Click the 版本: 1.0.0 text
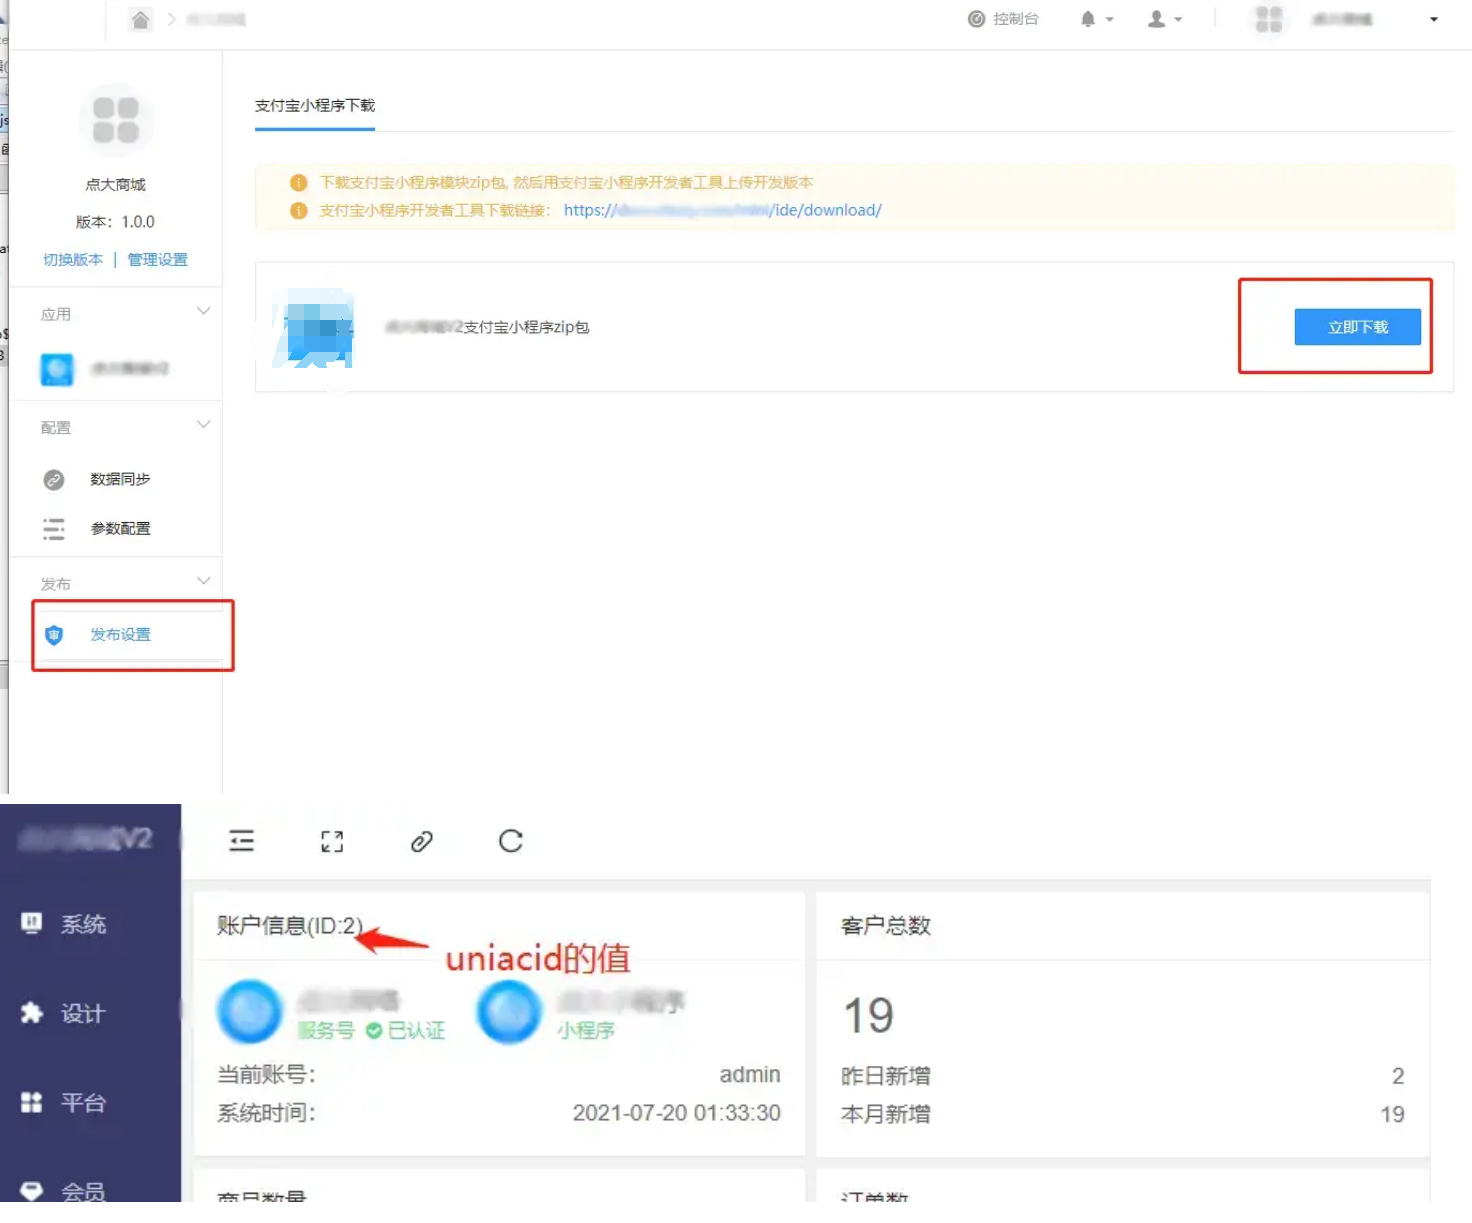 click(x=116, y=222)
